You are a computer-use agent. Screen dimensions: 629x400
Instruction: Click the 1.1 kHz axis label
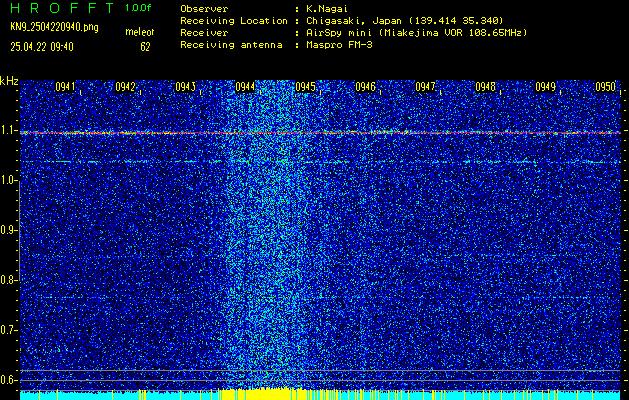click(x=8, y=130)
